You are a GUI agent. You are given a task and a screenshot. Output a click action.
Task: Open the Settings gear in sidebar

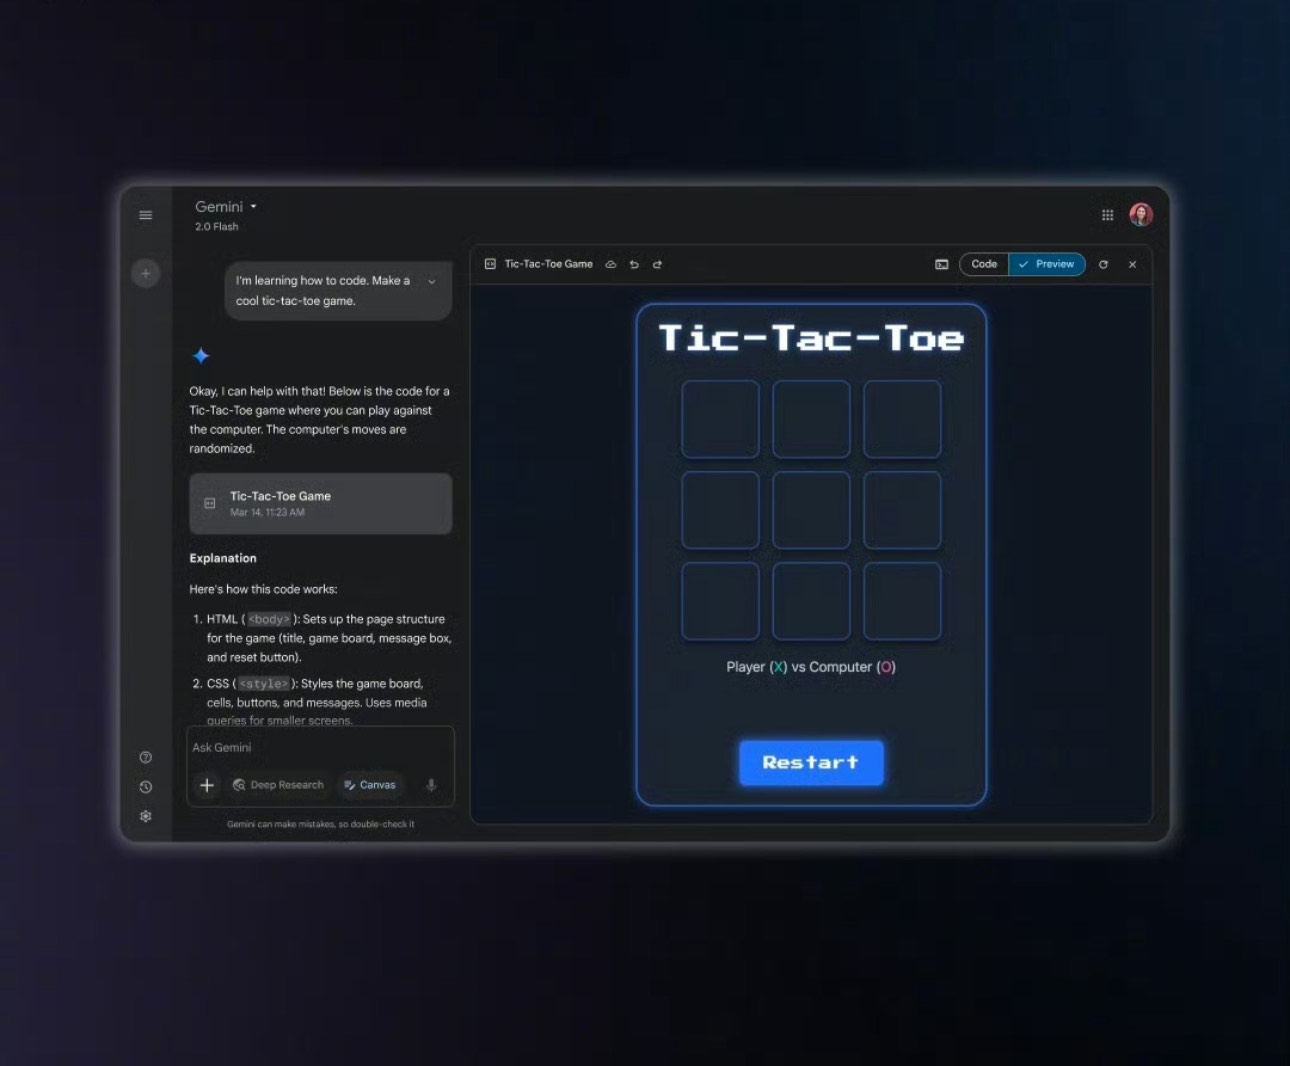coord(145,816)
